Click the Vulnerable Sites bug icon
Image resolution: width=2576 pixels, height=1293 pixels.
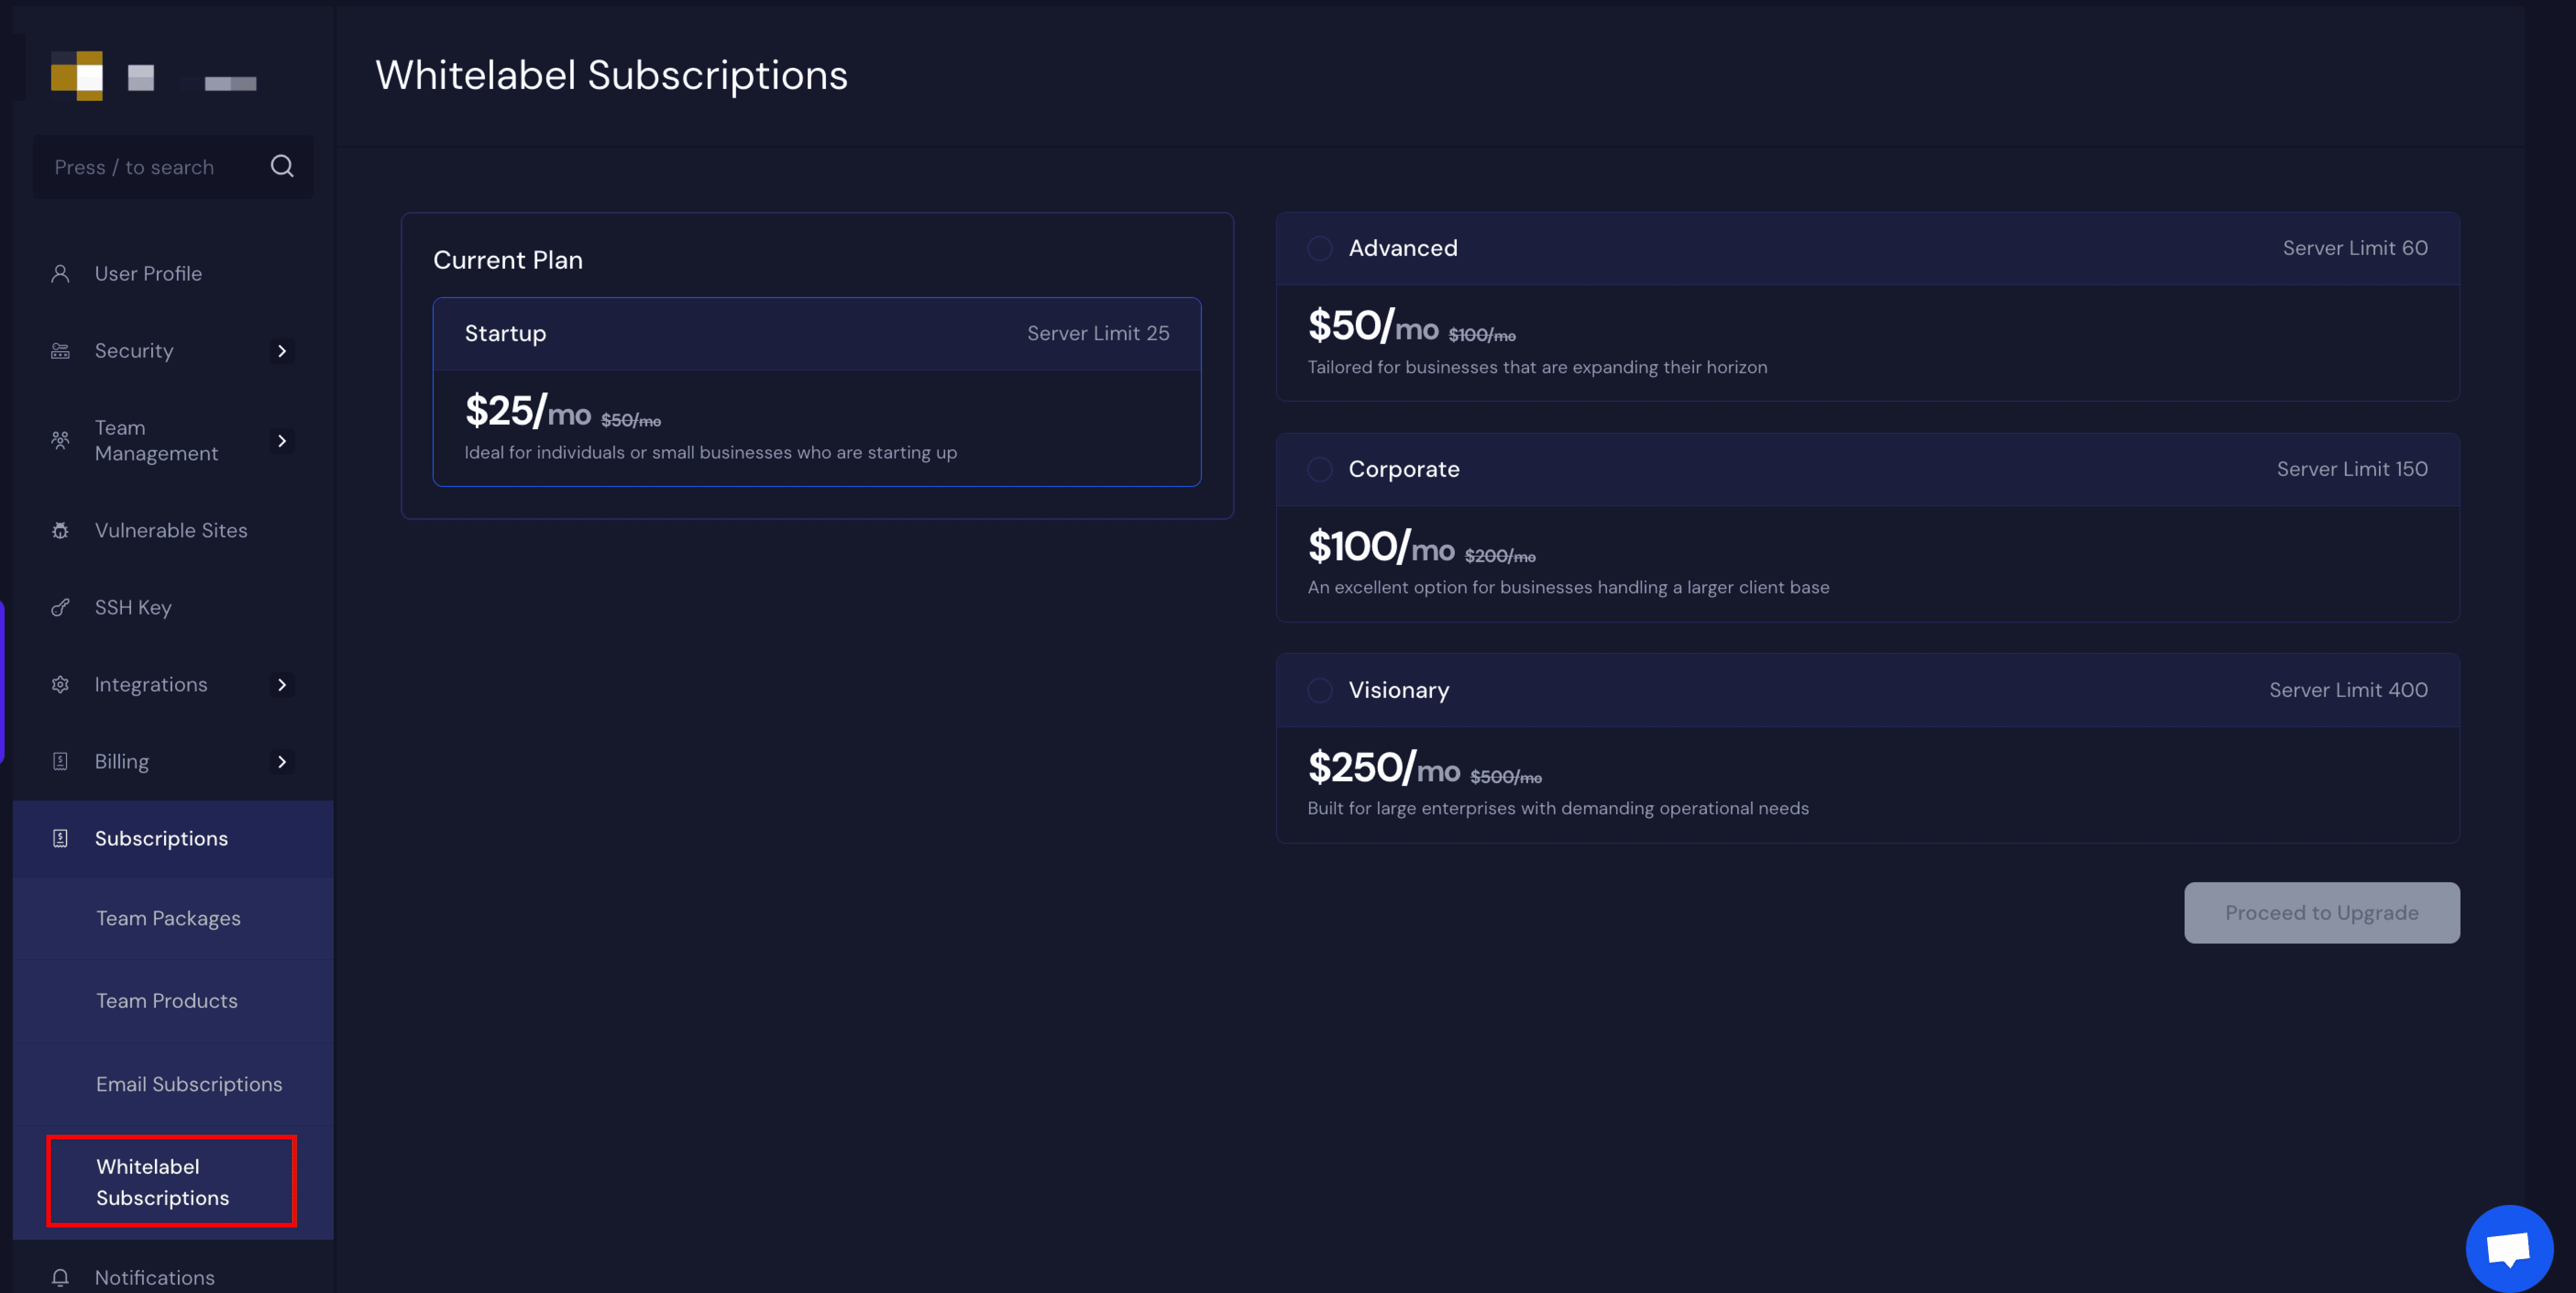(x=60, y=530)
